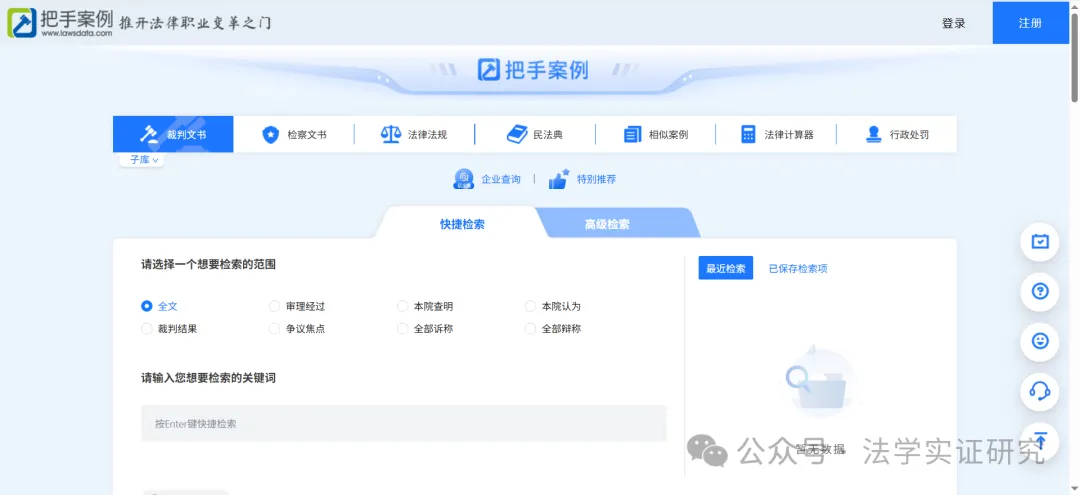The image size is (1080, 495).
Task: Click the book icon for 民法典
Action: pyautogui.click(x=517, y=134)
